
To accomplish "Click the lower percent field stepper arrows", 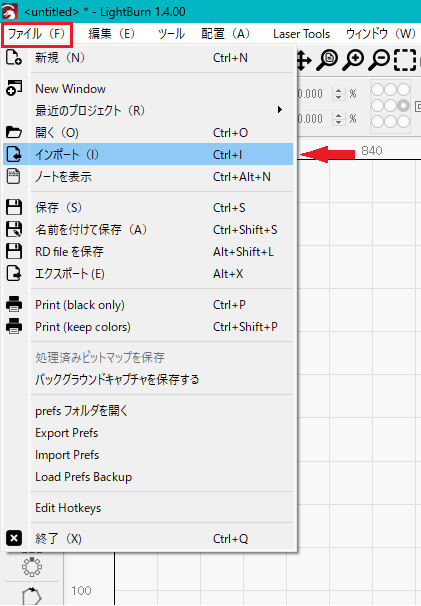I will point(338,118).
